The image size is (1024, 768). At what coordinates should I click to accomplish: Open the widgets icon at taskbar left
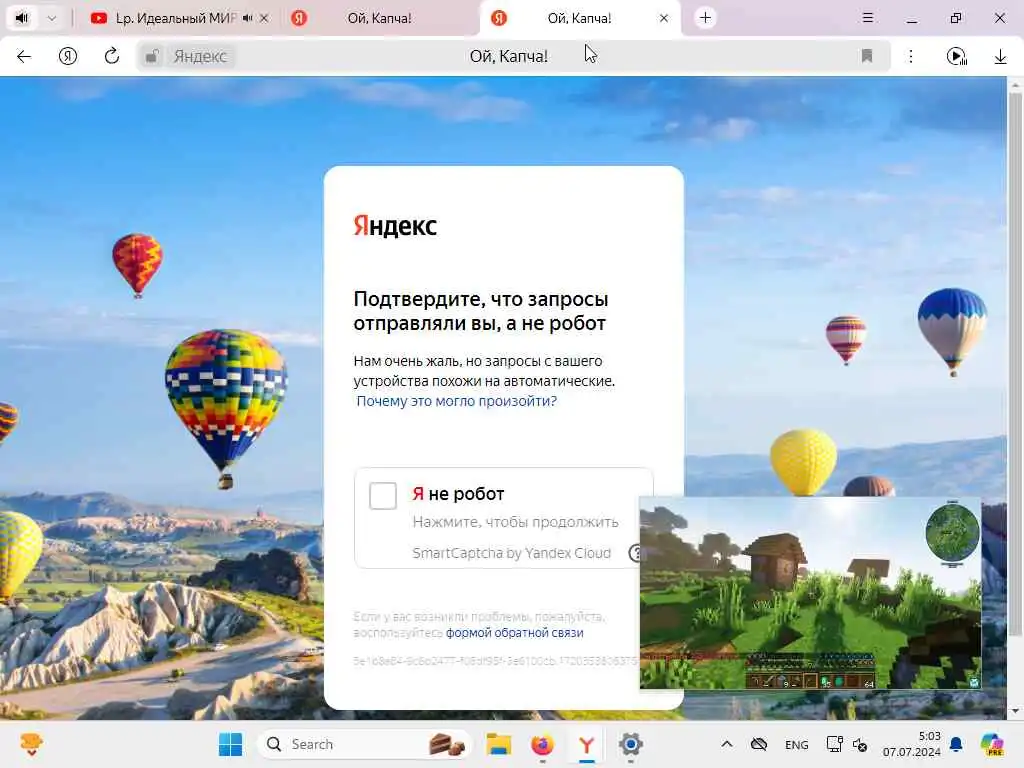(31, 744)
